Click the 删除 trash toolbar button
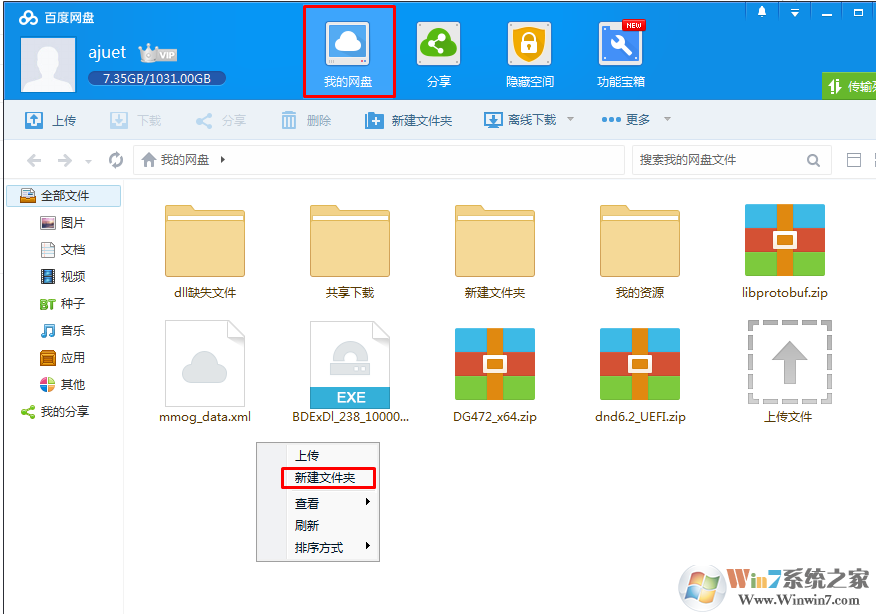This screenshot has height=614, width=876. [306, 120]
